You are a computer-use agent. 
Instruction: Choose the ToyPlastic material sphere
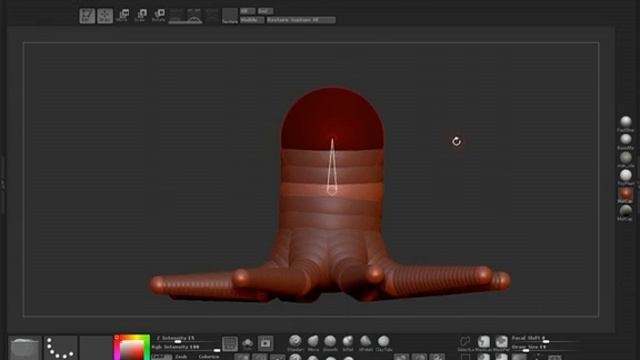[625, 177]
